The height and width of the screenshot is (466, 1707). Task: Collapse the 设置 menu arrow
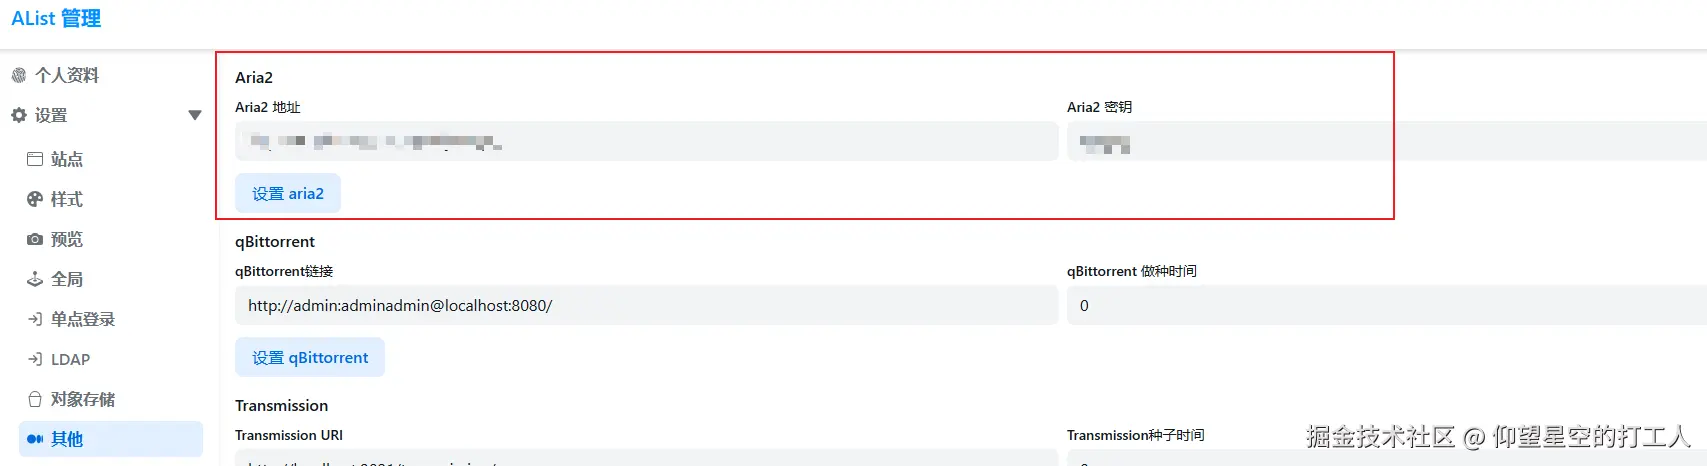195,115
